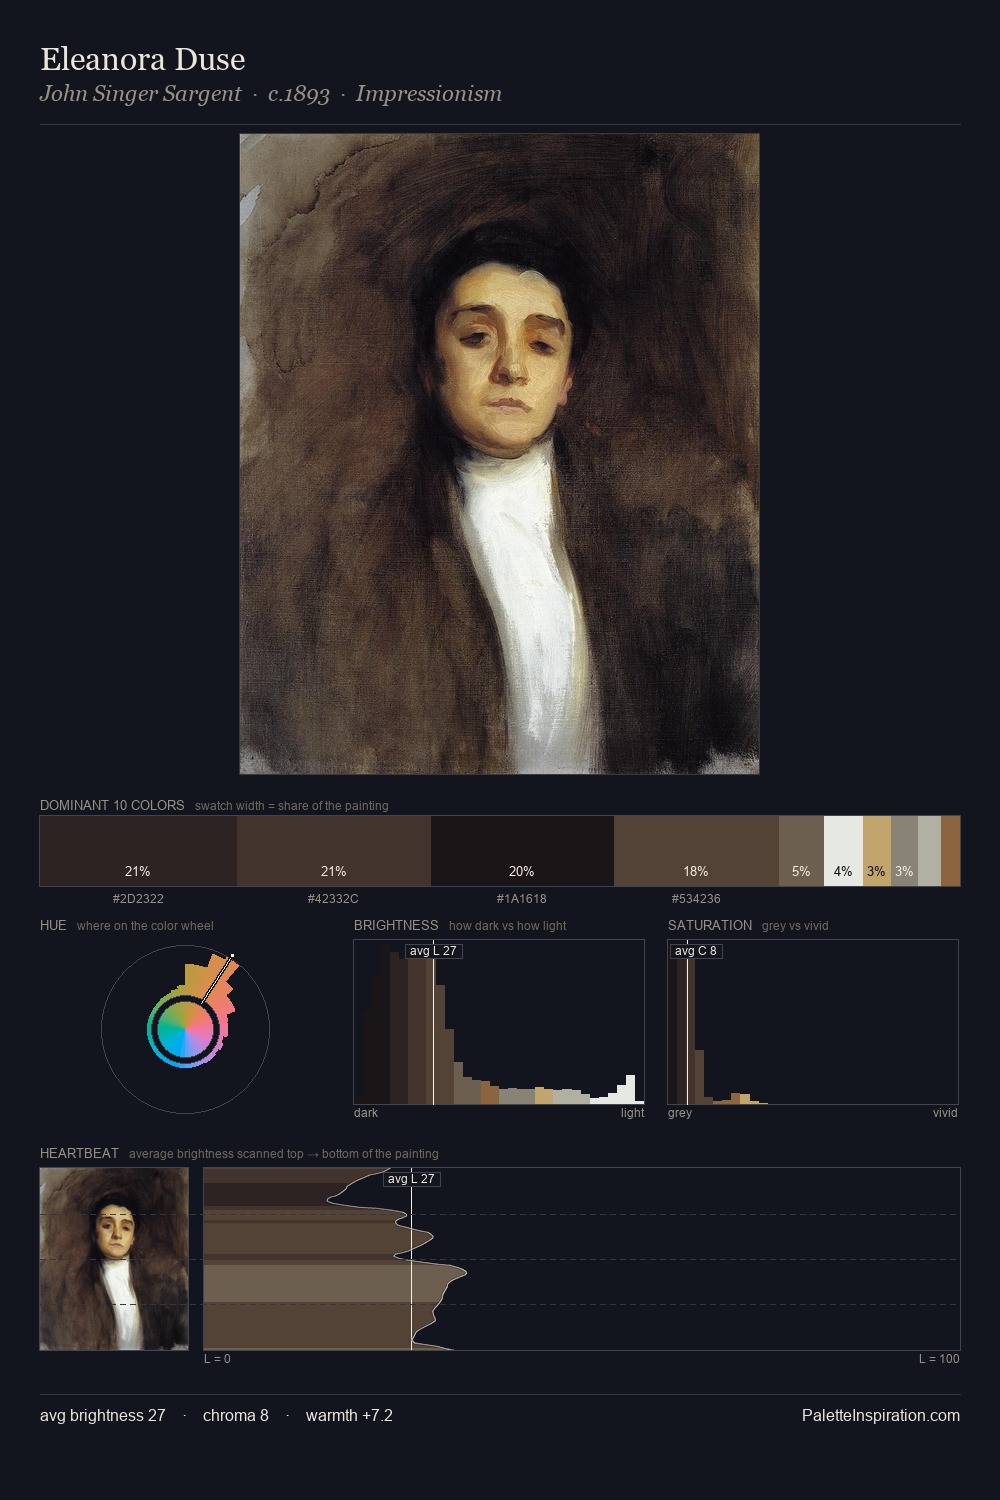Image resolution: width=1000 pixels, height=1500 pixels.
Task: Click the 'BRIGHTNESS' section heading
Action: click(396, 925)
